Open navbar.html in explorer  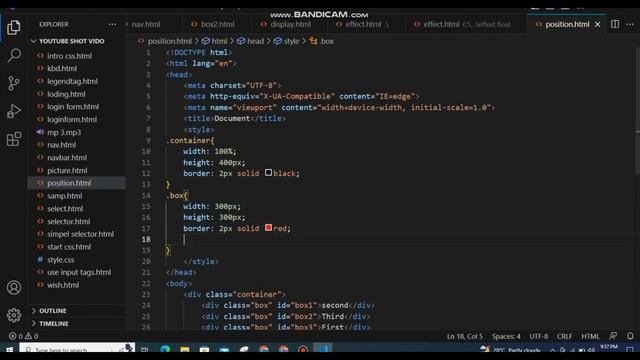click(x=67, y=158)
